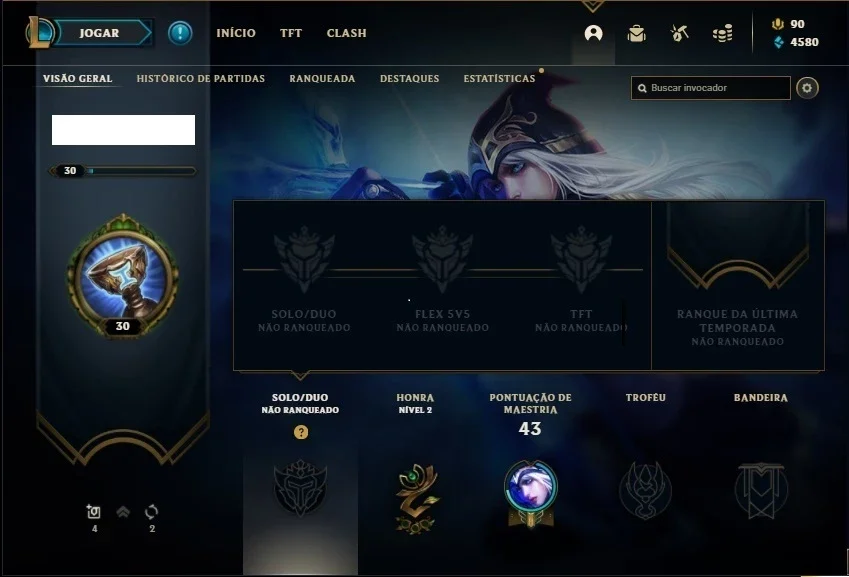Screen dimensions: 849x577
Task: Click the empty Bandeira banner icon
Action: 761,490
